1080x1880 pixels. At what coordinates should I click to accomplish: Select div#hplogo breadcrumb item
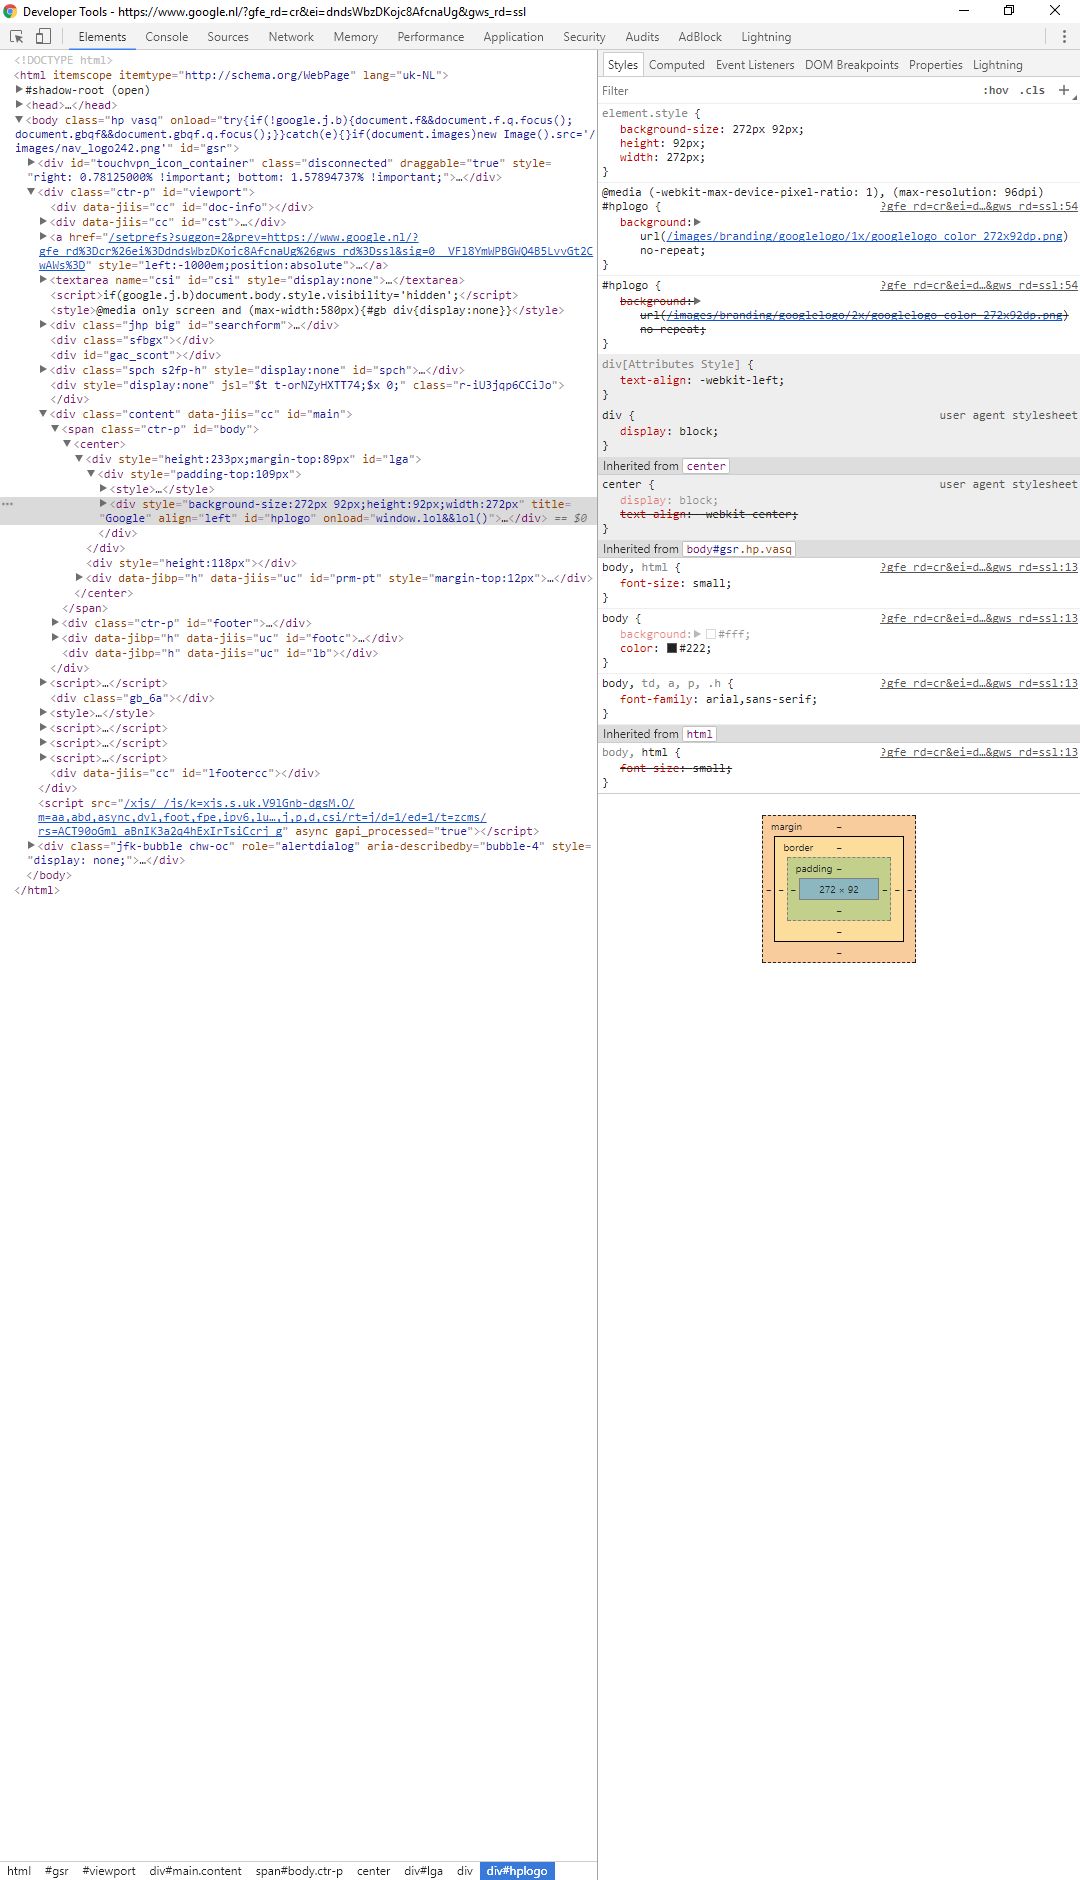[517, 1871]
